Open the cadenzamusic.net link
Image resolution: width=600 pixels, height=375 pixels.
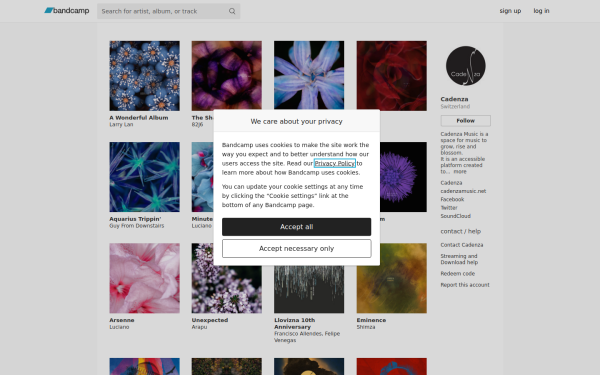[x=463, y=191]
